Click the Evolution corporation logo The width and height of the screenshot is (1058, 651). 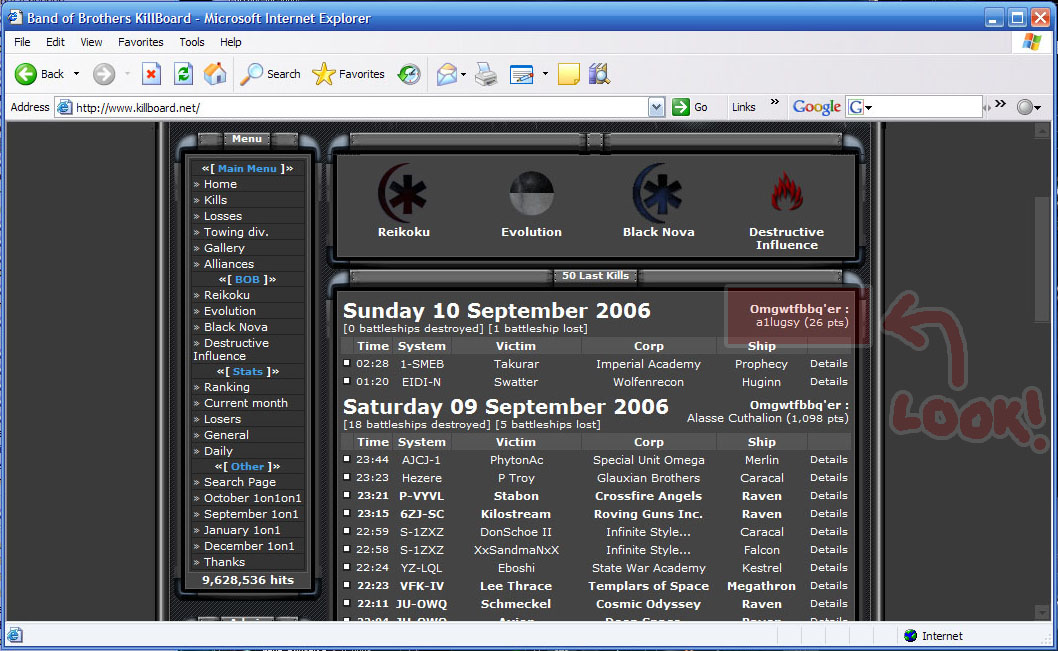click(x=532, y=194)
